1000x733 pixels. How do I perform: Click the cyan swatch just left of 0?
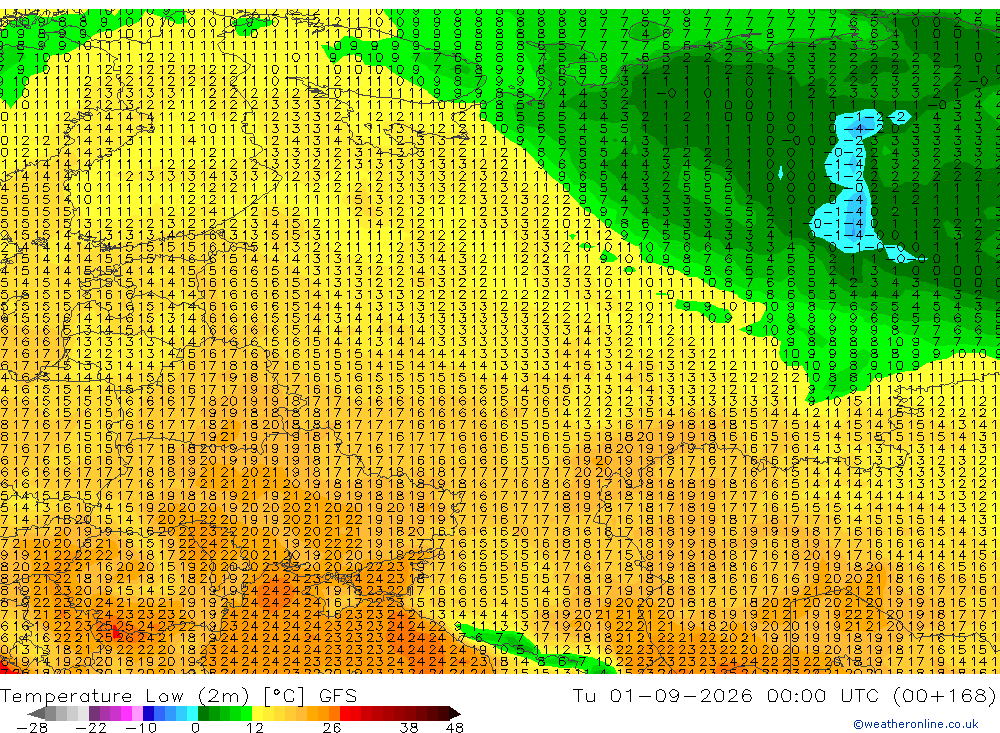[x=193, y=713]
